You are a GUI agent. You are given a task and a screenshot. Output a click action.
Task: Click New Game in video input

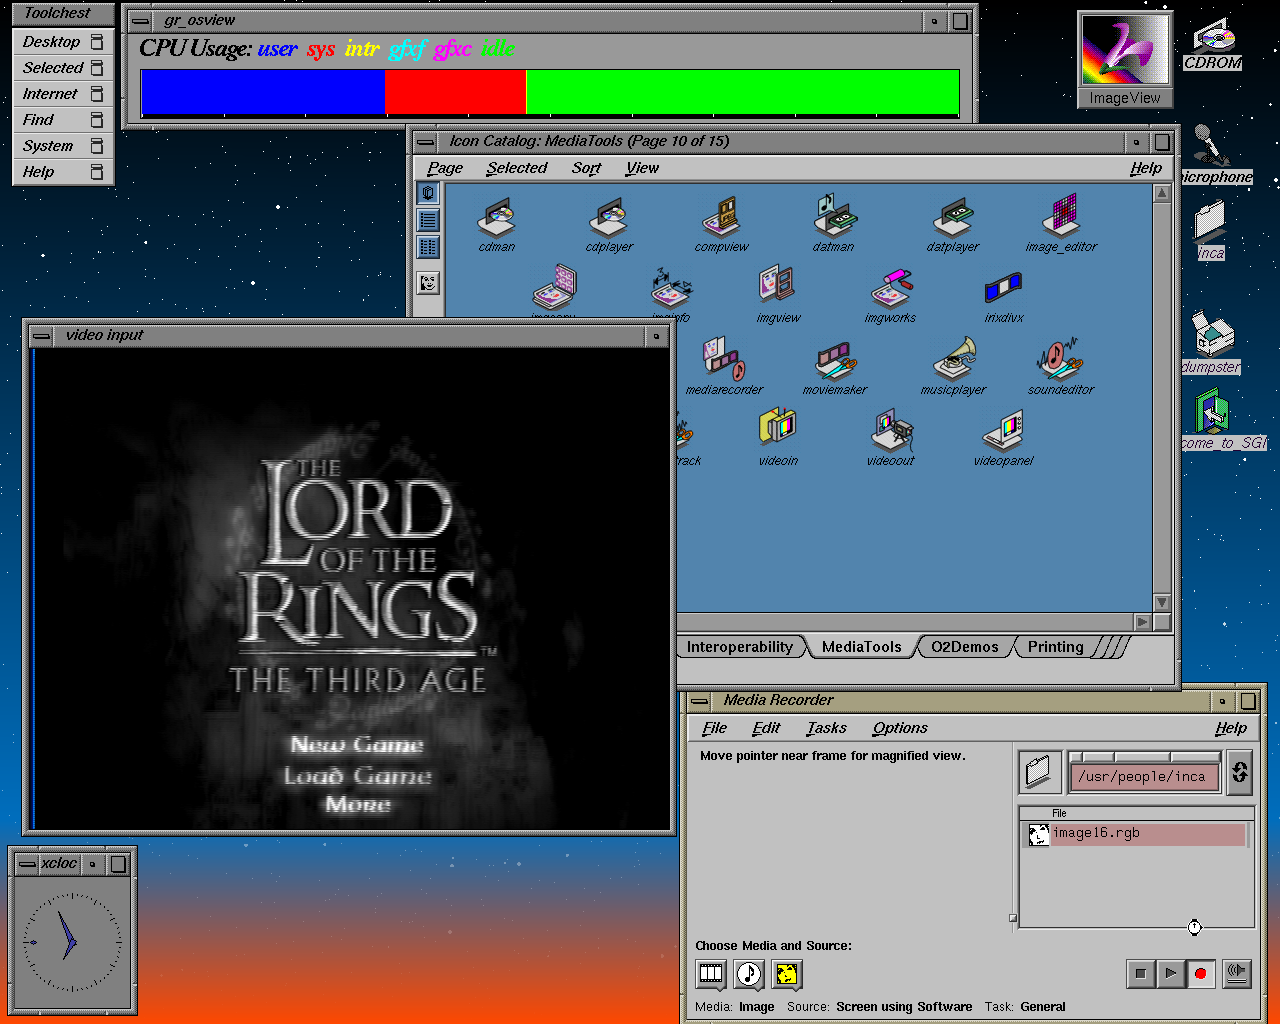pos(357,745)
